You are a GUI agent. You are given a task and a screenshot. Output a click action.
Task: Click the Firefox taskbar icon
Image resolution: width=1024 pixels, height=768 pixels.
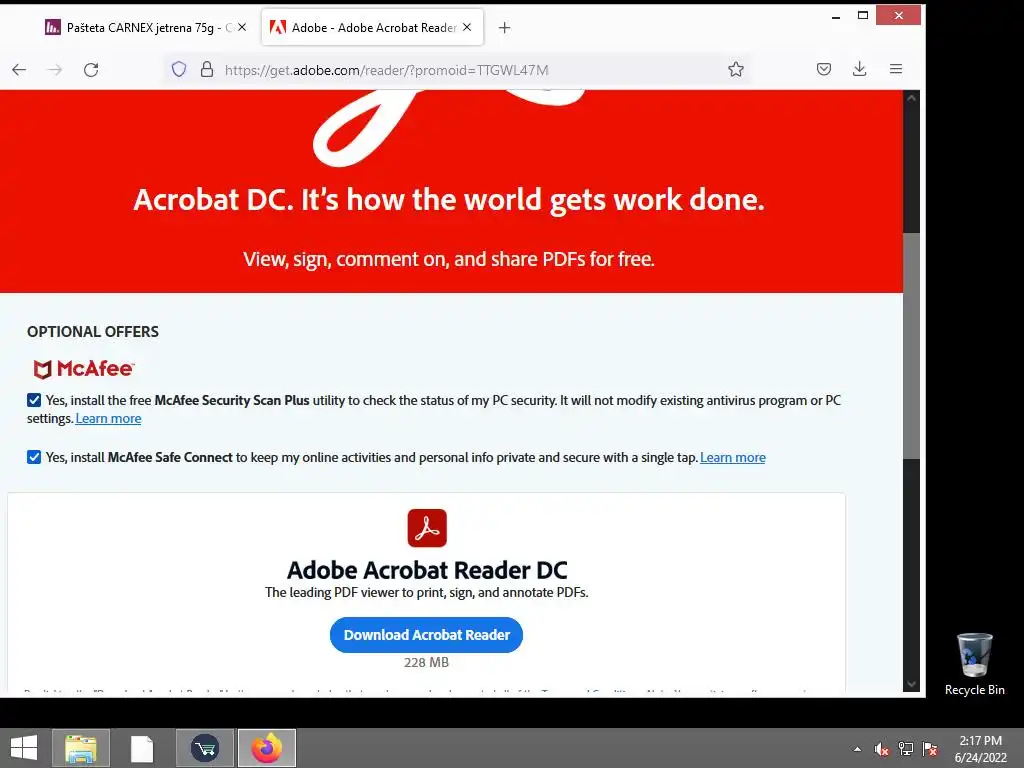[267, 748]
